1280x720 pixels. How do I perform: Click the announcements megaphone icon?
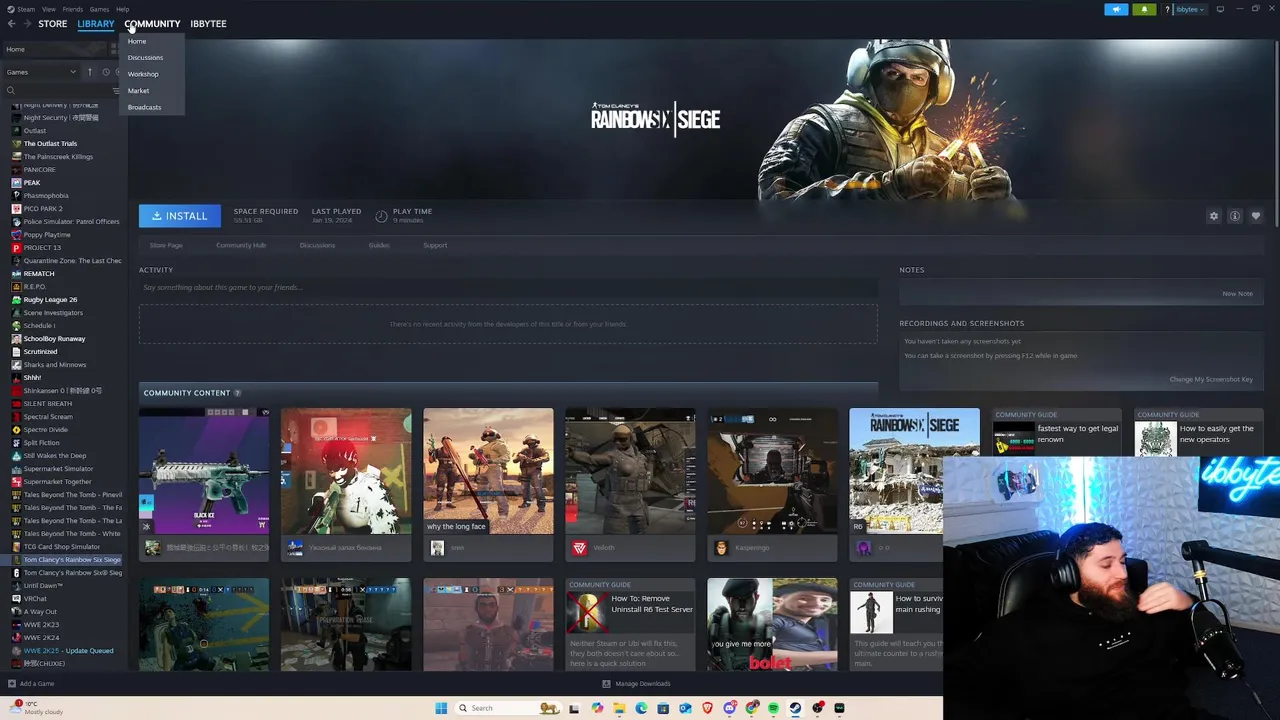[1116, 9]
